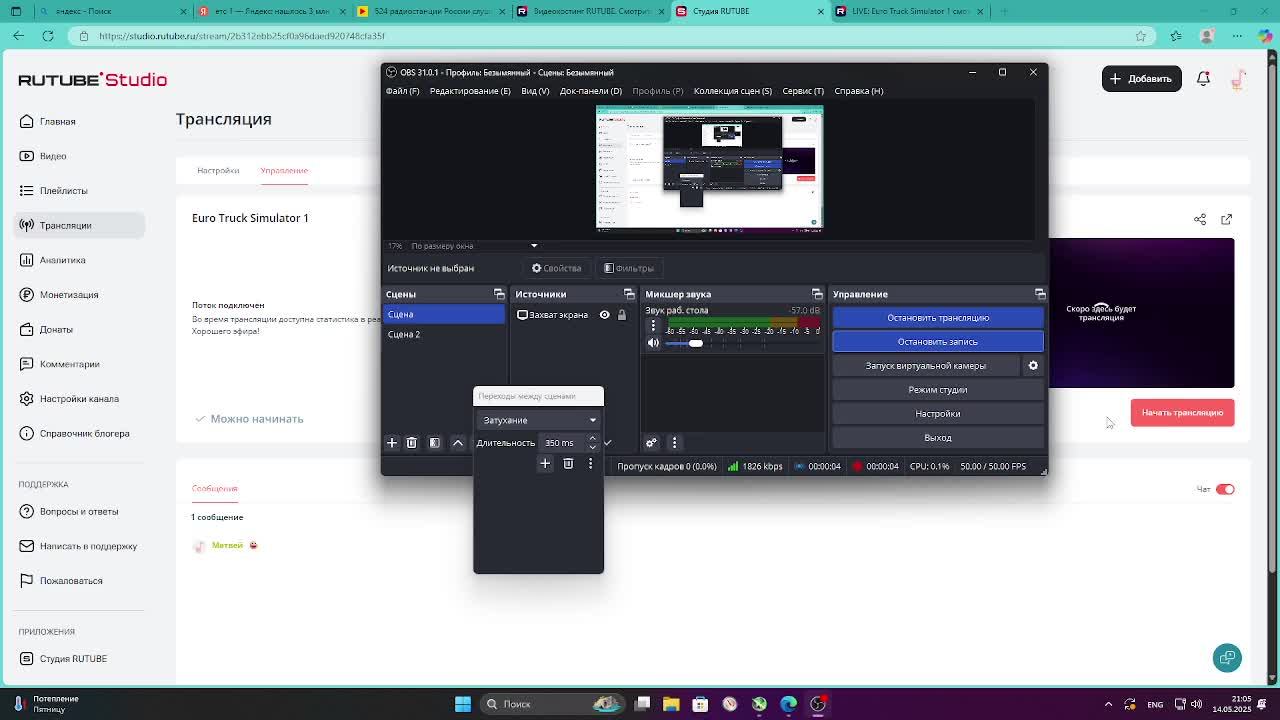The width and height of the screenshot is (1280, 720).
Task: Open the Коллекция сцен menu
Action: point(733,91)
